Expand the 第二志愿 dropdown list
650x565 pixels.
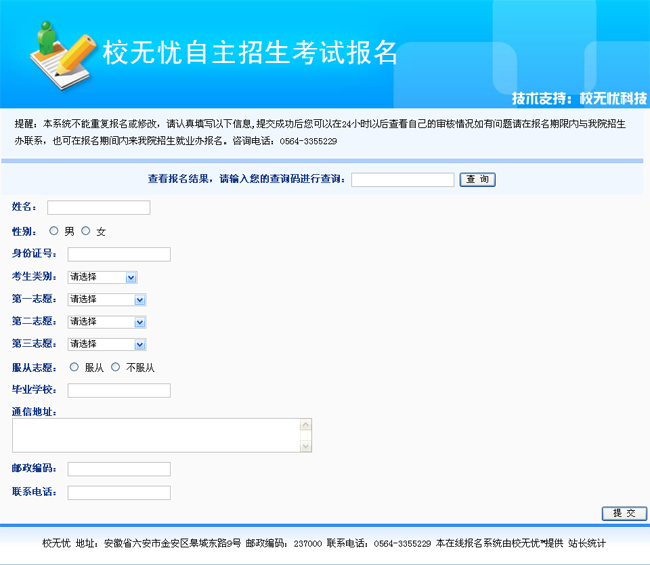[x=107, y=322]
